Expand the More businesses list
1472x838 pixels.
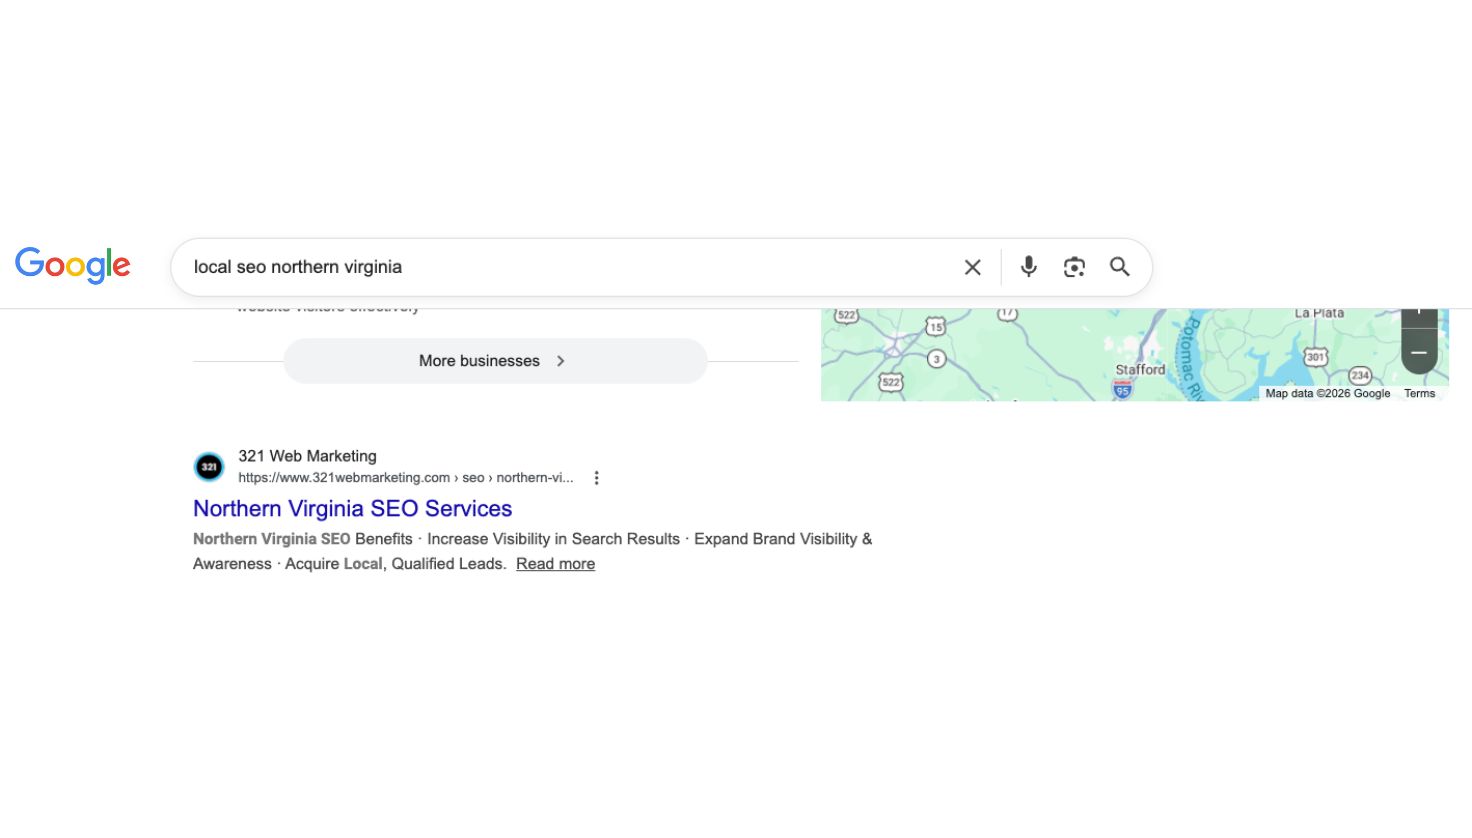click(495, 361)
